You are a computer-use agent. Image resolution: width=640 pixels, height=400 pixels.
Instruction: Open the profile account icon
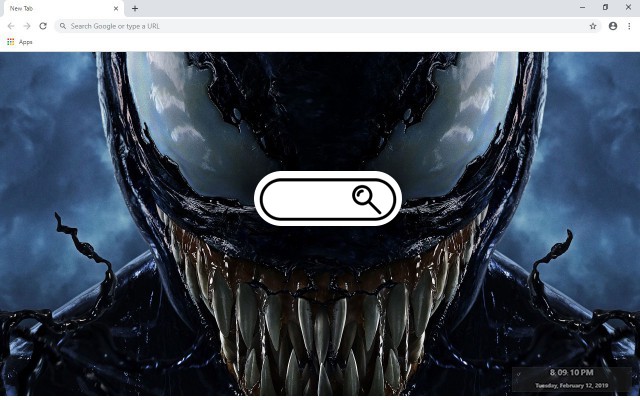pos(613,26)
